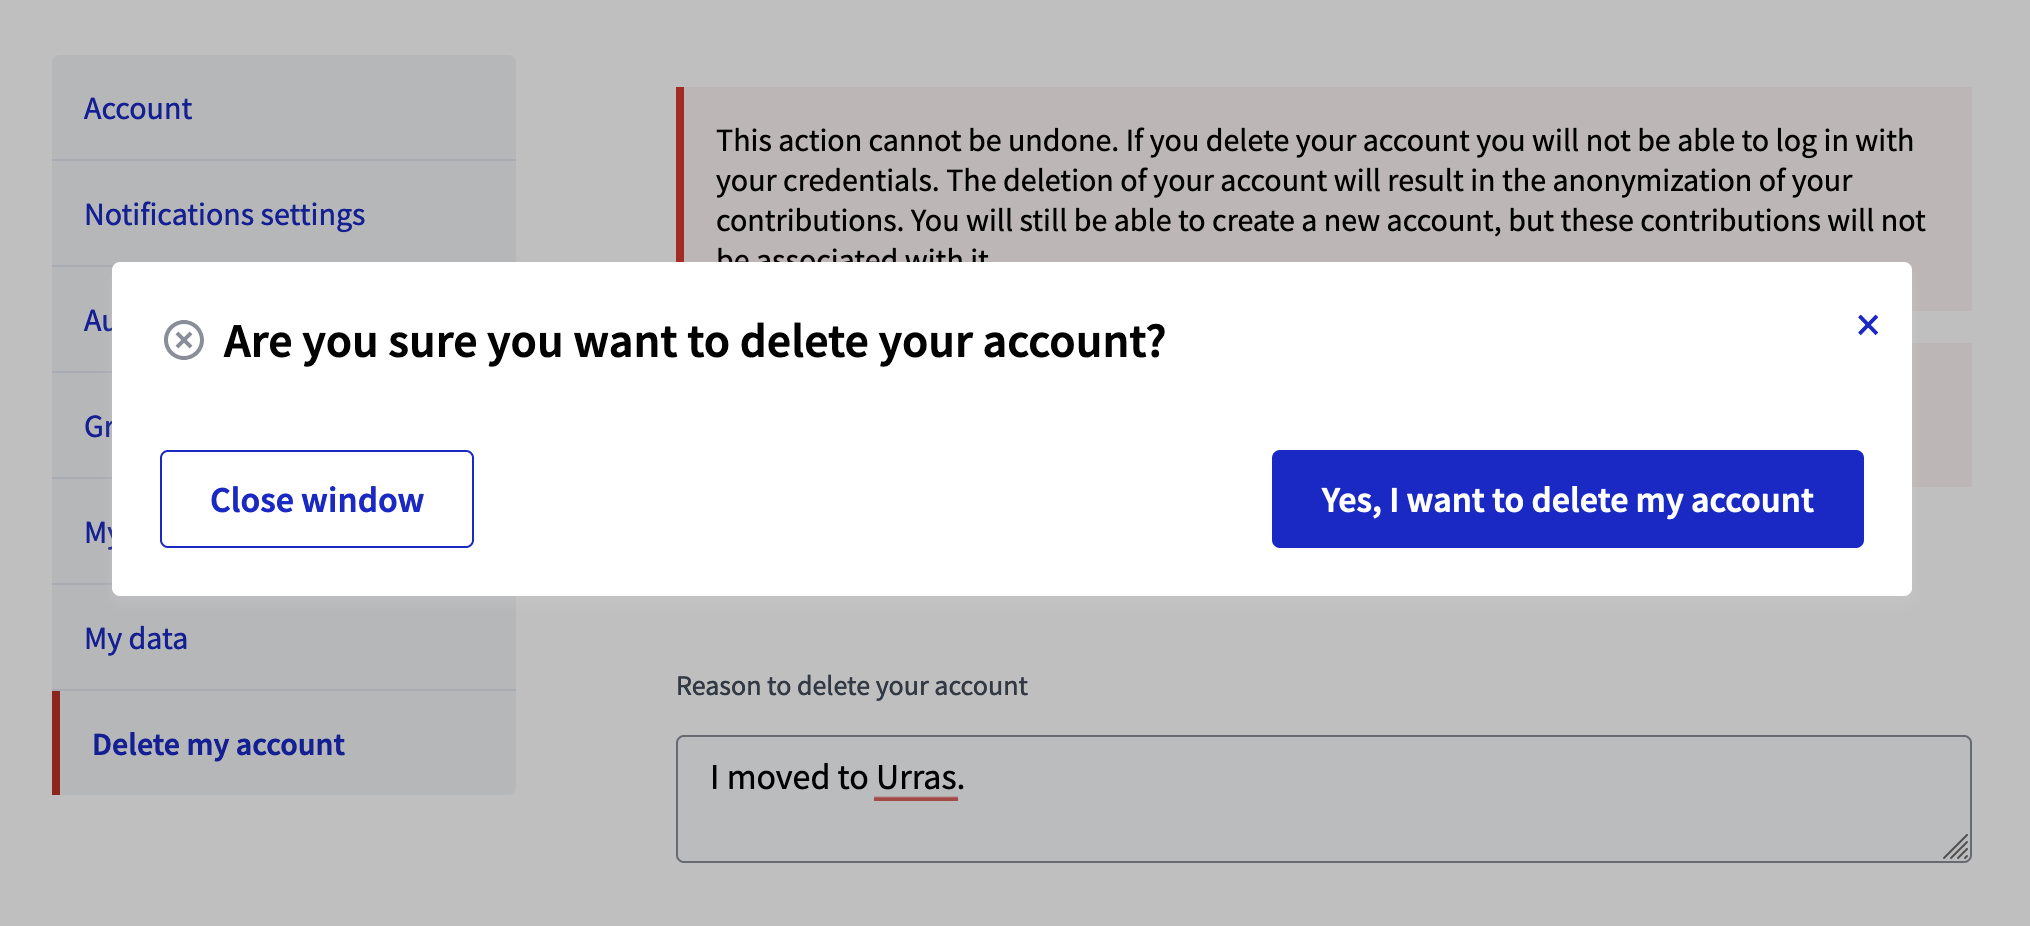Confirm with Yes, I want to delete my account

(x=1566, y=499)
